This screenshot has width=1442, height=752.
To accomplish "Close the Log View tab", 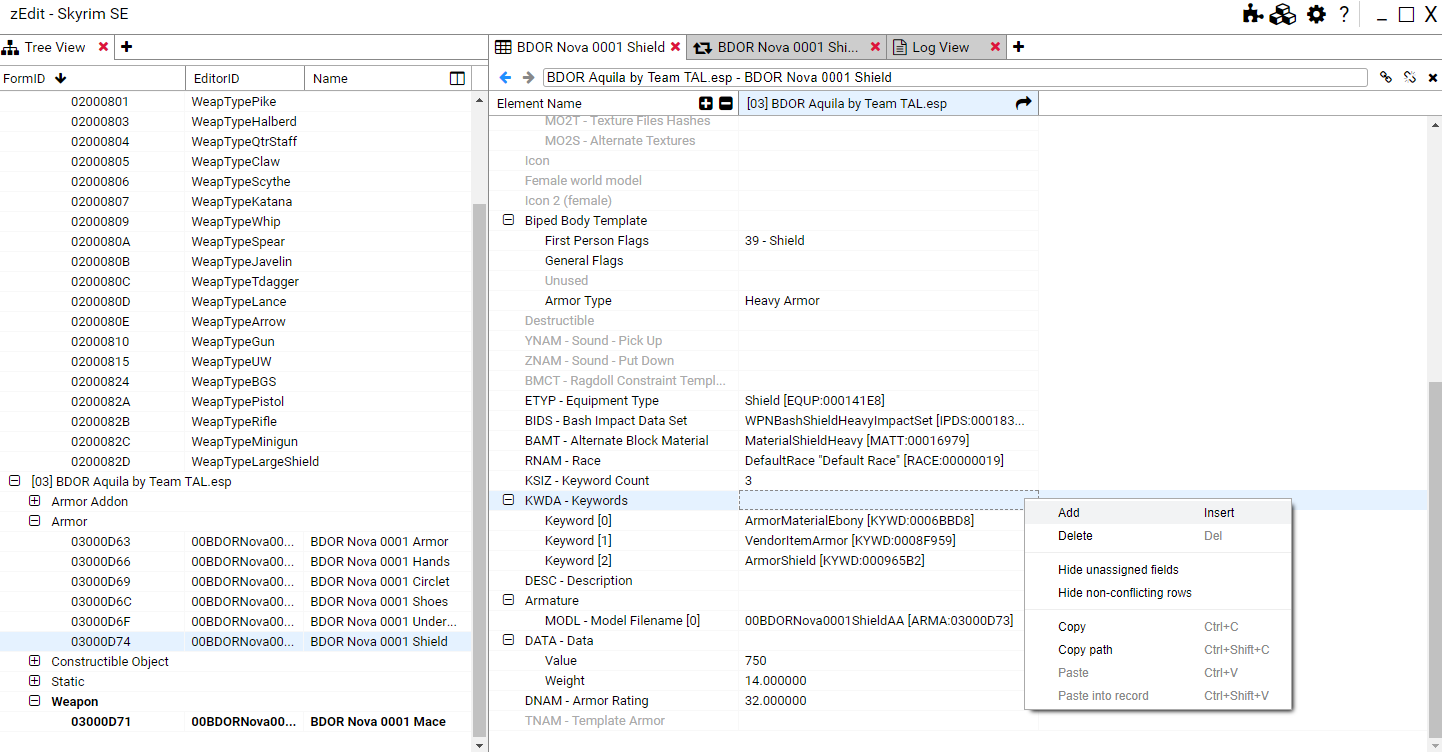I will [x=995, y=47].
